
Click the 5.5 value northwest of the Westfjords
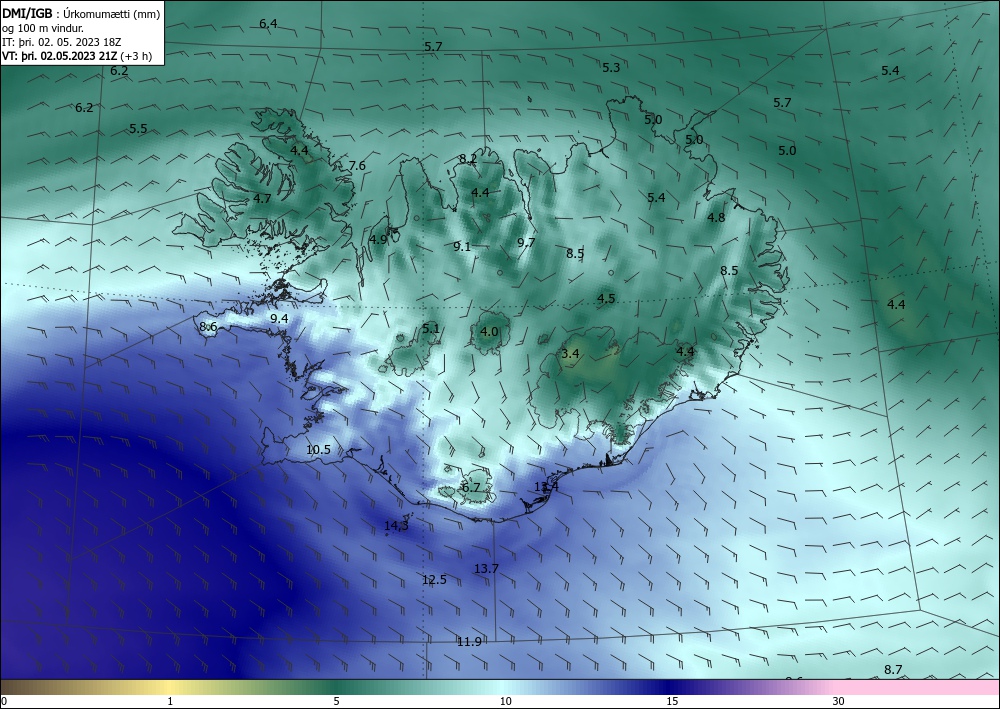(138, 129)
